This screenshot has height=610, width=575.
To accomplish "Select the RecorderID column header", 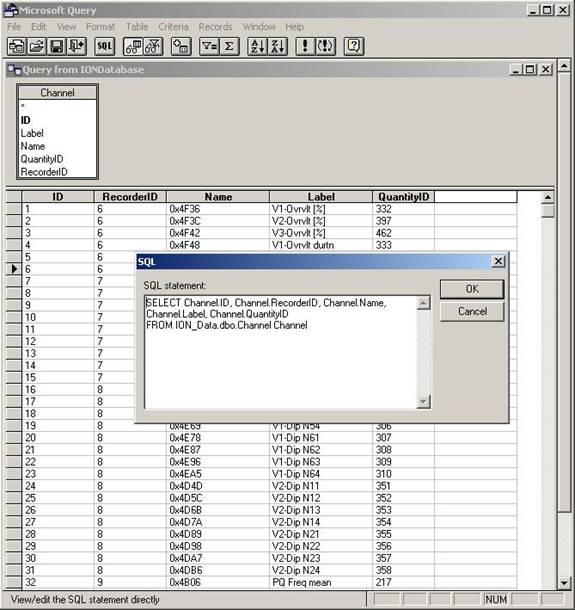I will pyautogui.click(x=130, y=197).
